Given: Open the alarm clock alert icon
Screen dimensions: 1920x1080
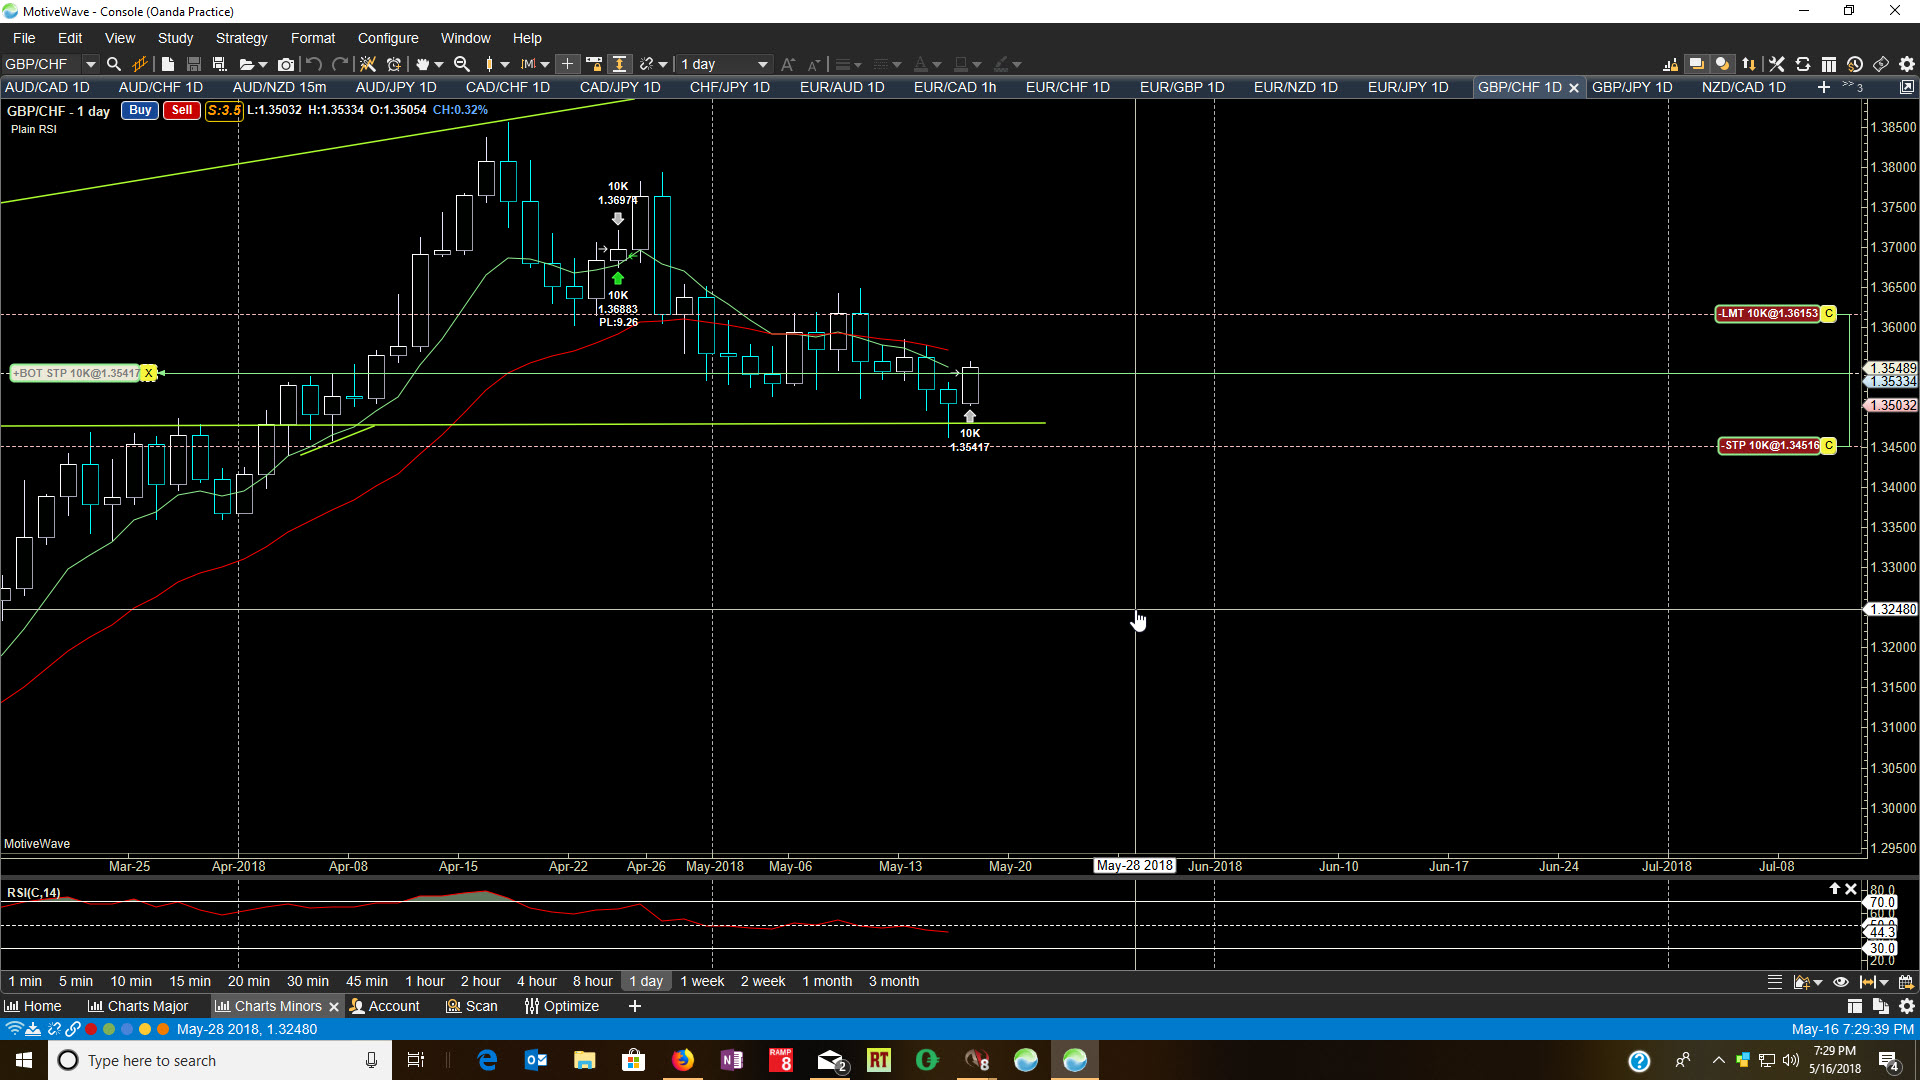Looking at the screenshot, I should pos(394,64).
